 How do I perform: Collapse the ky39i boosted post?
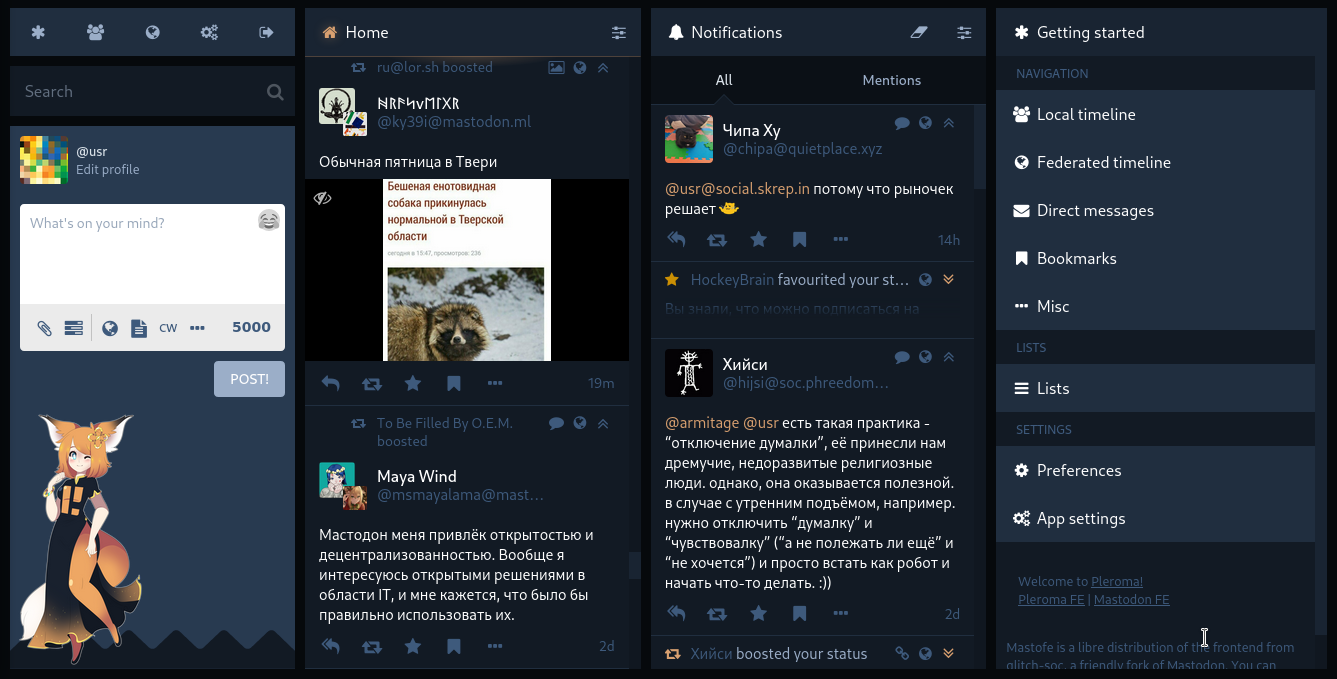(x=603, y=68)
